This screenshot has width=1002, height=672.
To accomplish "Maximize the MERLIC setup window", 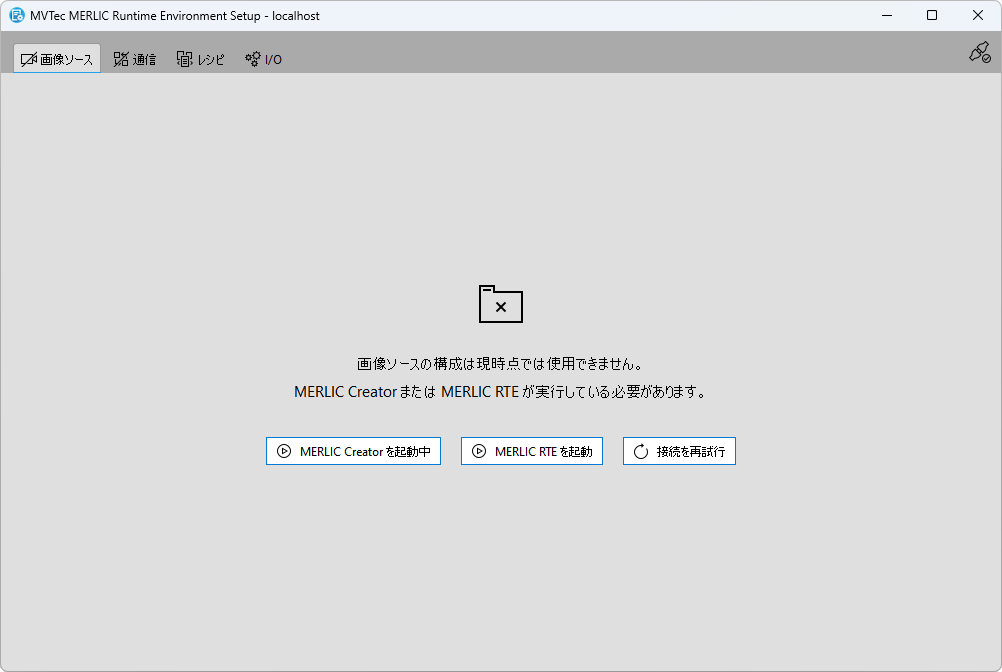I will tap(932, 16).
